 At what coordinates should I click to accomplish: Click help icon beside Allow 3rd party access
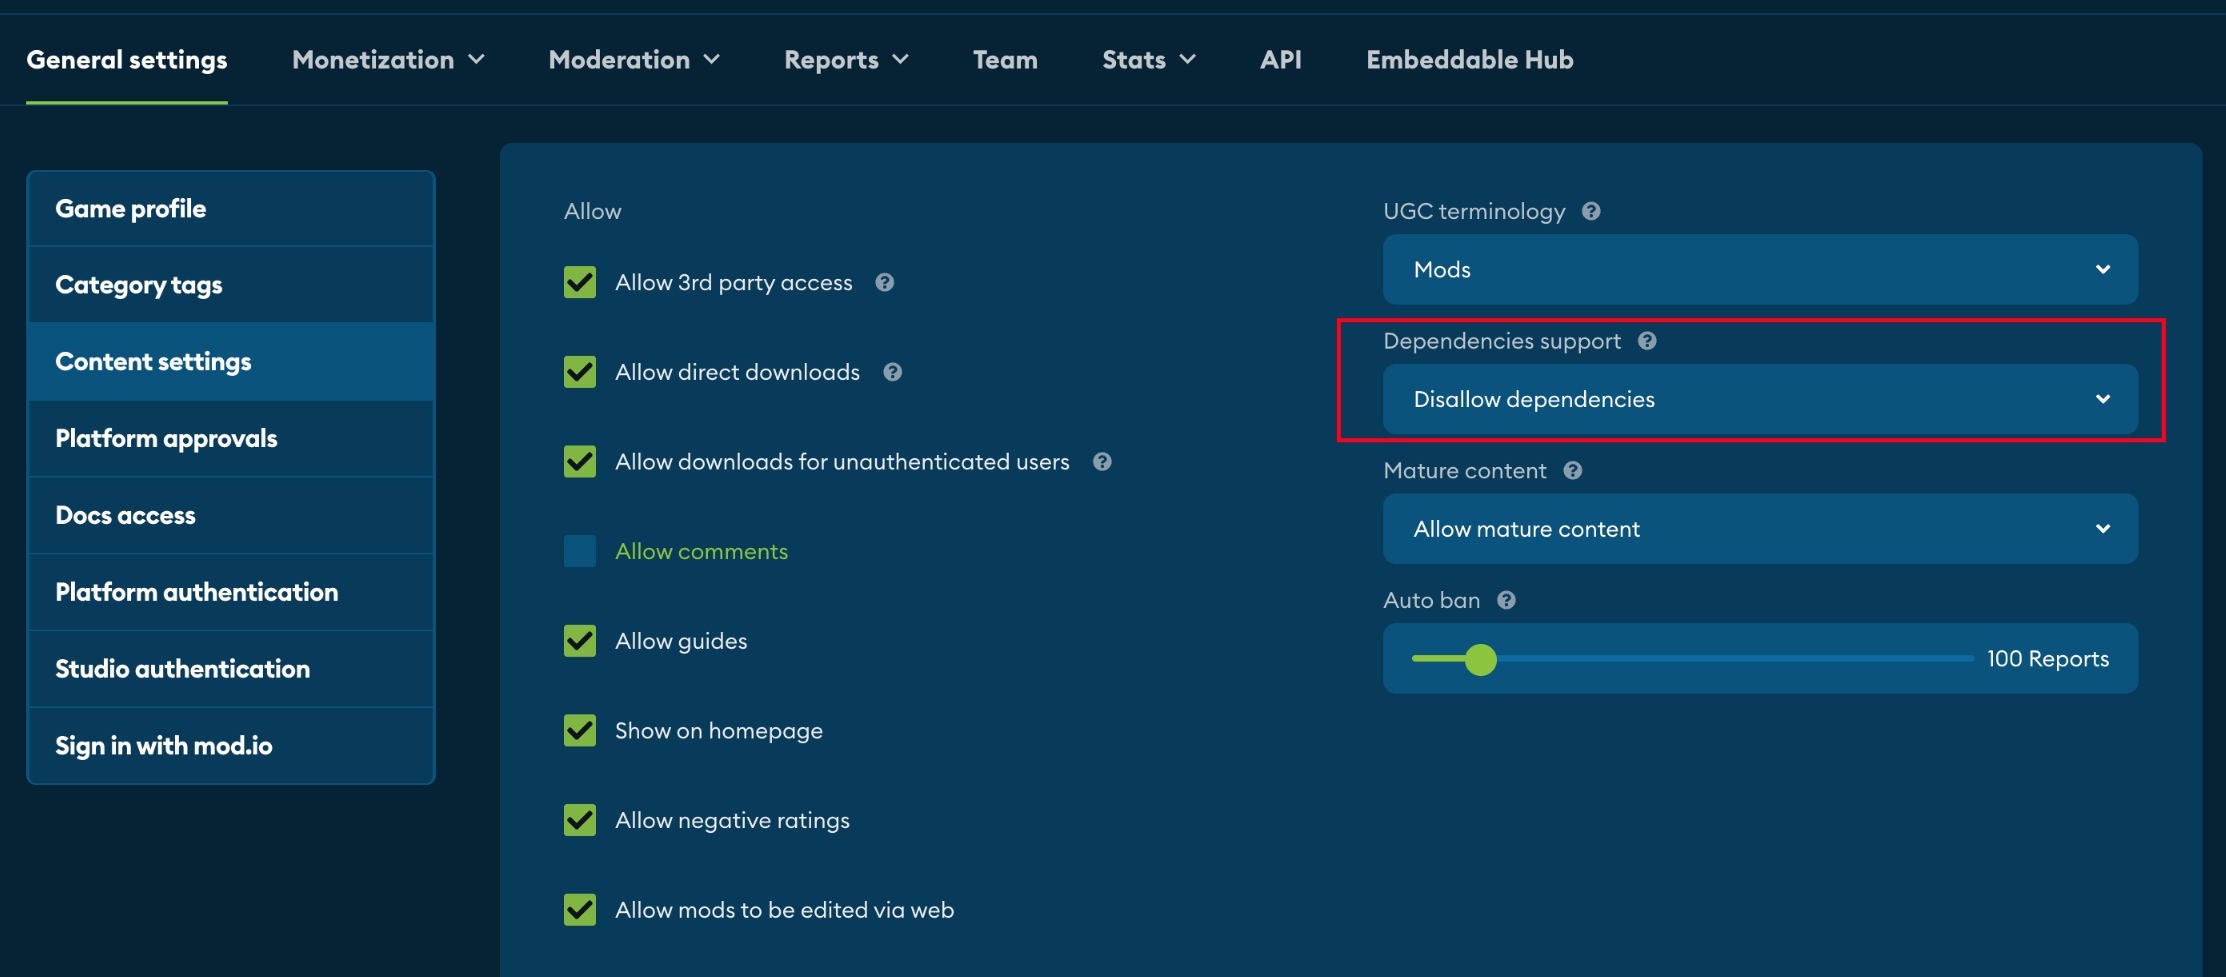point(884,283)
